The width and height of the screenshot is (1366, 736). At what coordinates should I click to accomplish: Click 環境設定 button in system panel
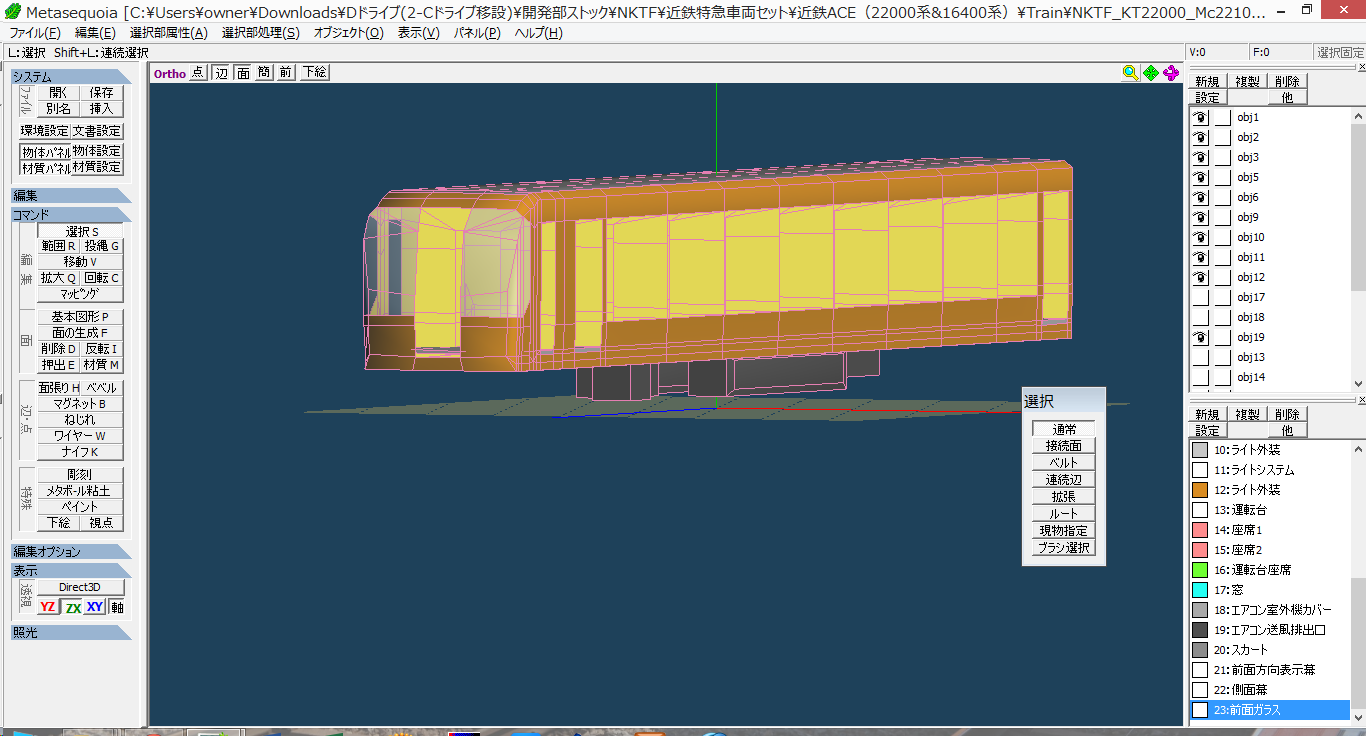click(45, 131)
